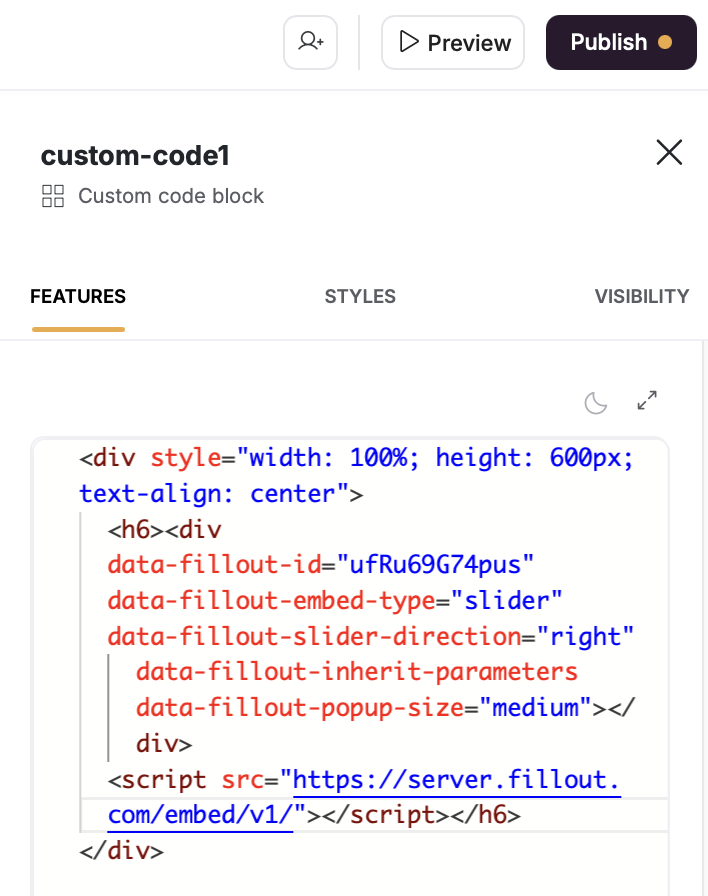Screen dimensions: 708x896
Task: Switch to the FEATURES tab
Action: click(78, 297)
